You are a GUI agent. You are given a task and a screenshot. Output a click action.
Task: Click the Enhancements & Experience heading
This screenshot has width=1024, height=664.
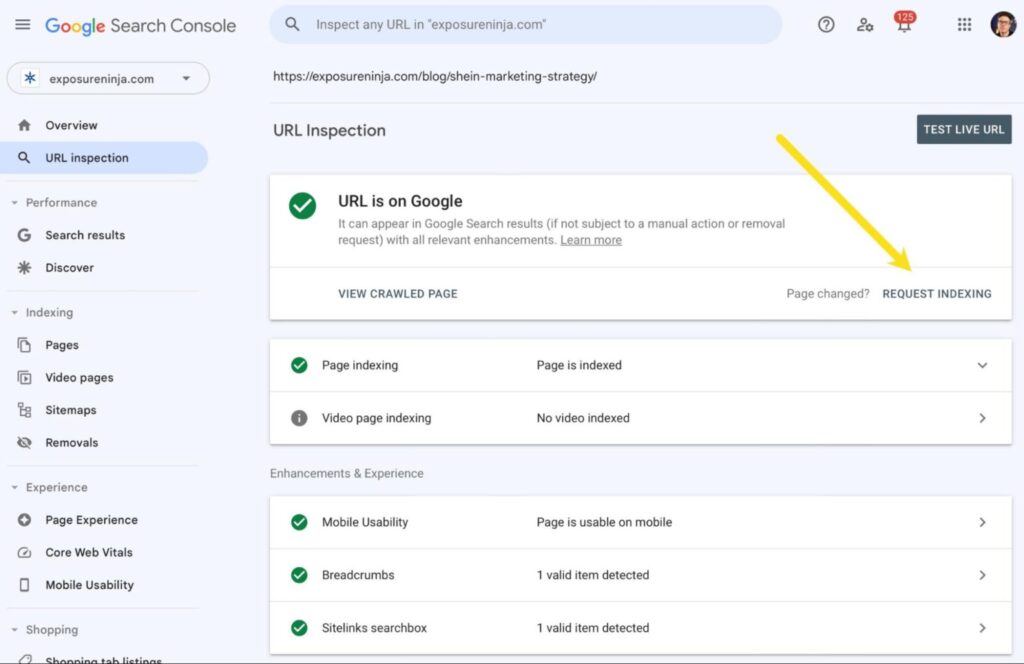(347, 473)
